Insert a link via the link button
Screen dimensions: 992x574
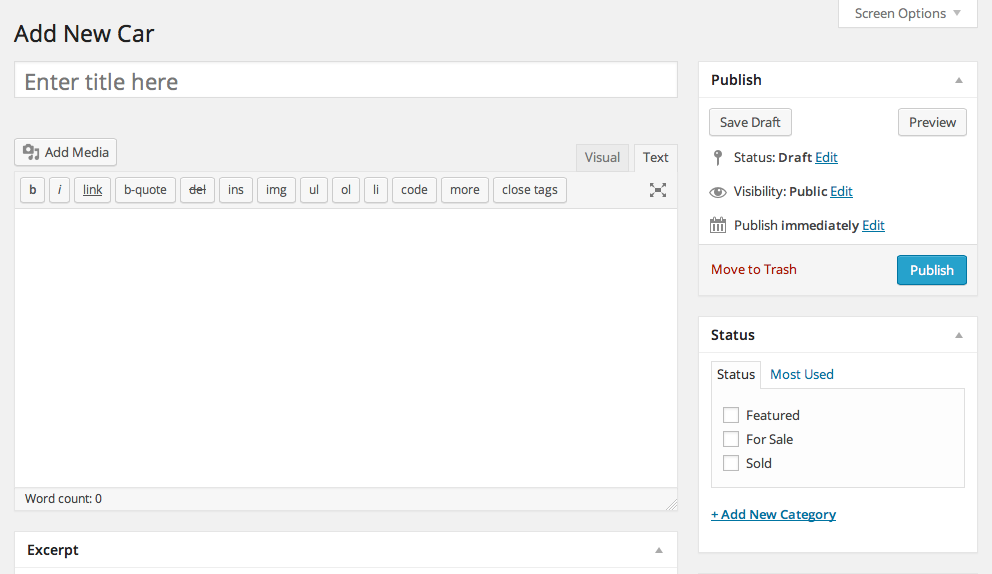(92, 190)
